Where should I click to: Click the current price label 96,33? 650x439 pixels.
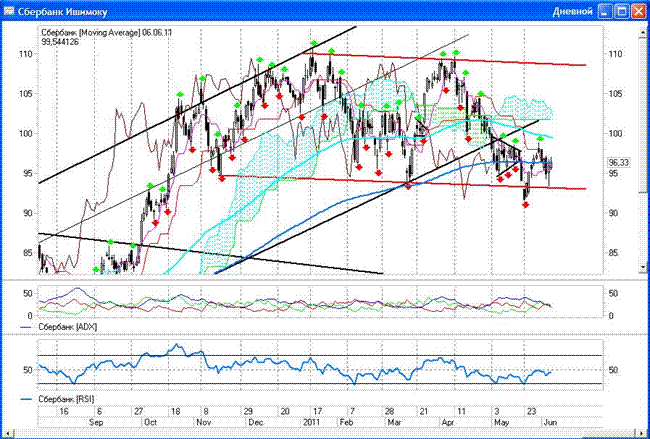(619, 163)
